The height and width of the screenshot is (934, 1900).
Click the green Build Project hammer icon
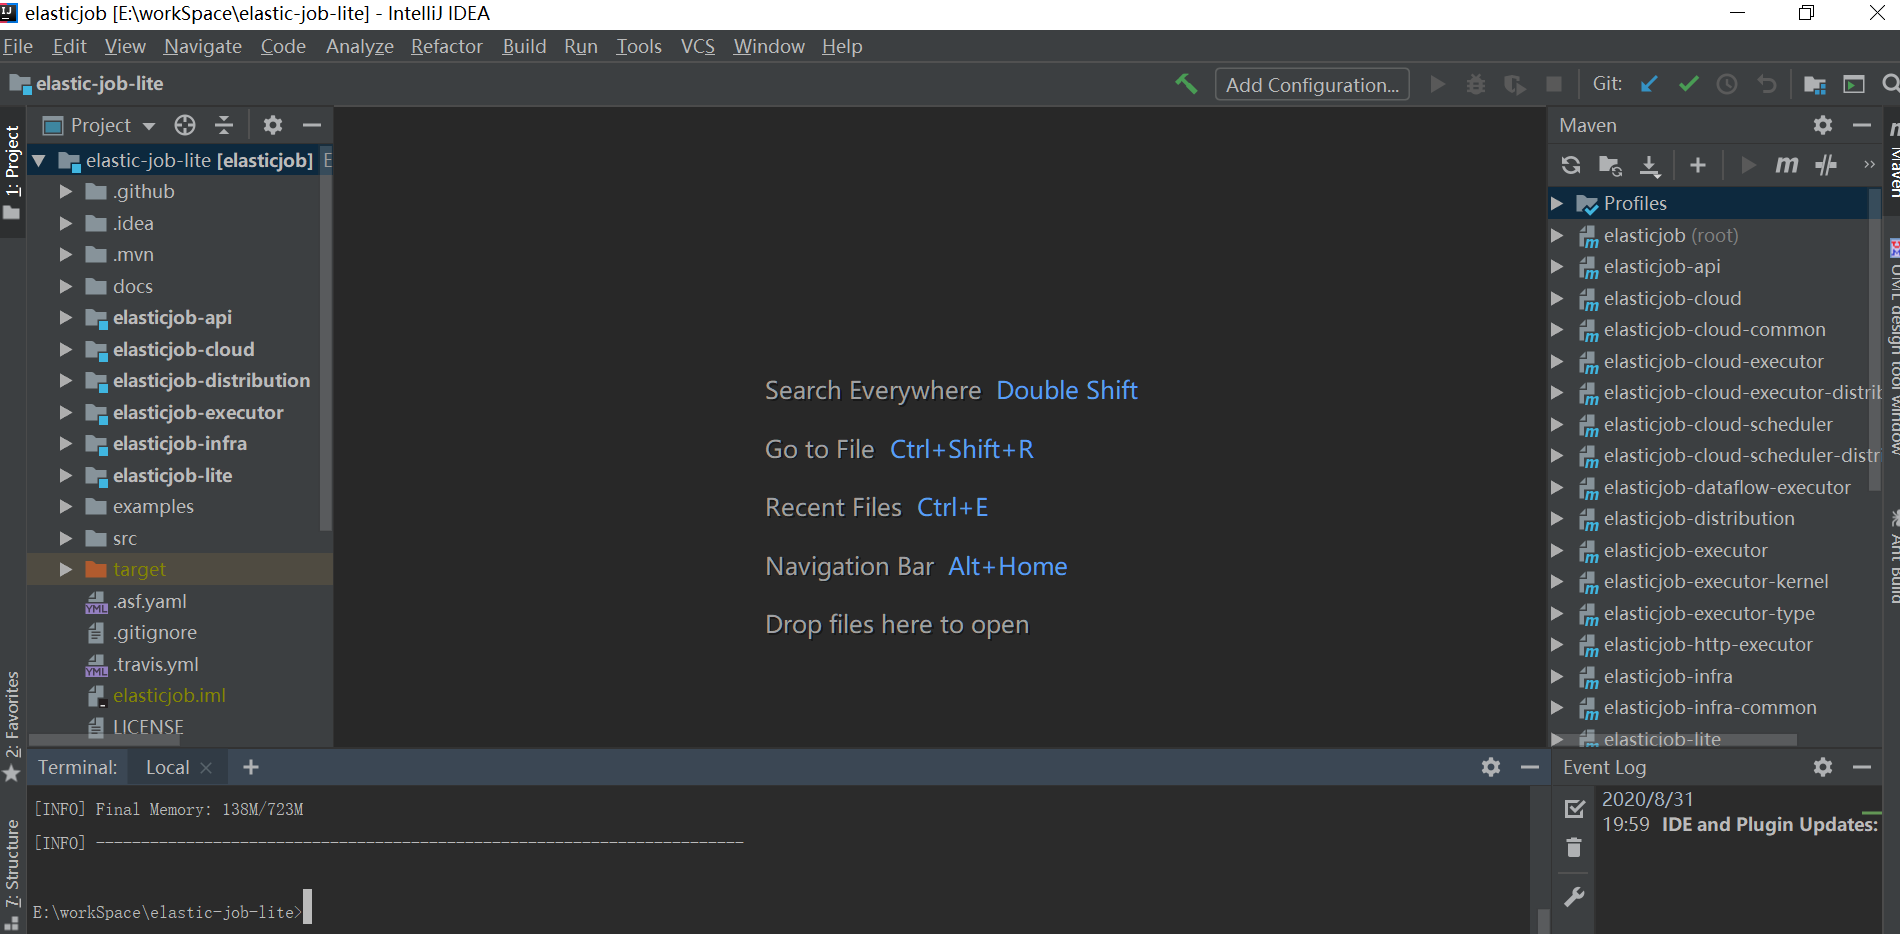point(1186,84)
